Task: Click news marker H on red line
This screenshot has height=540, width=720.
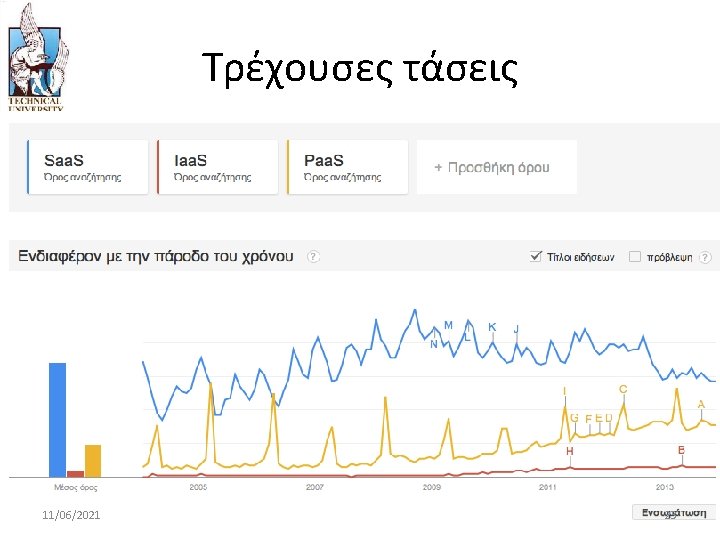Action: pos(570,452)
